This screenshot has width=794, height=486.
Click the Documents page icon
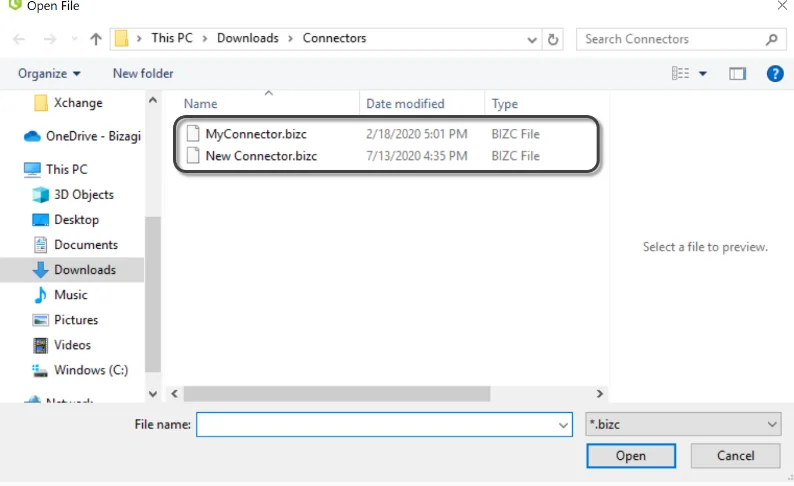pos(41,245)
